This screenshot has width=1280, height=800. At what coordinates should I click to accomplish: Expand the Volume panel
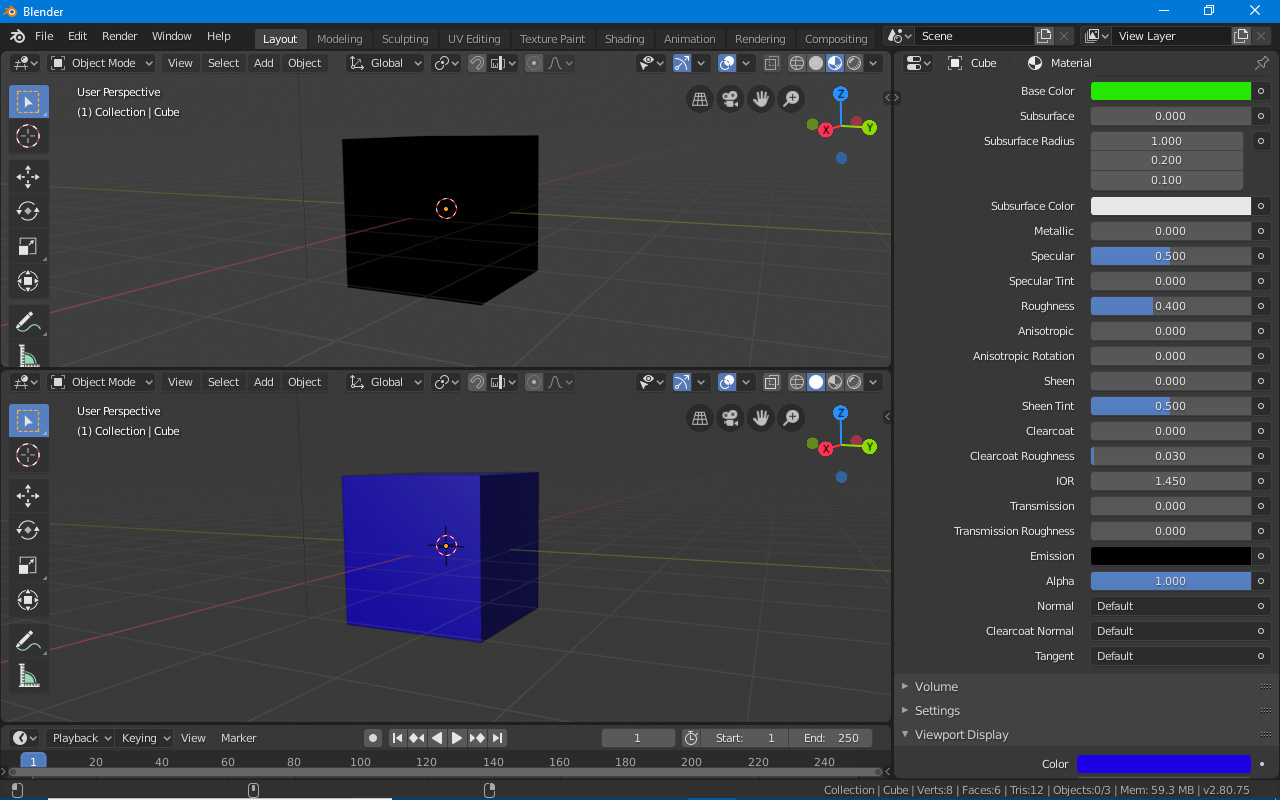[936, 686]
